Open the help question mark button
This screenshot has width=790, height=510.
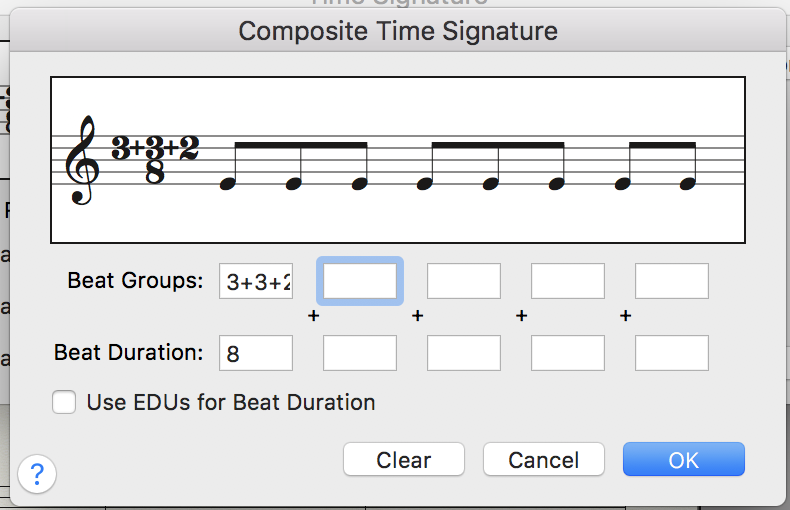tap(37, 472)
